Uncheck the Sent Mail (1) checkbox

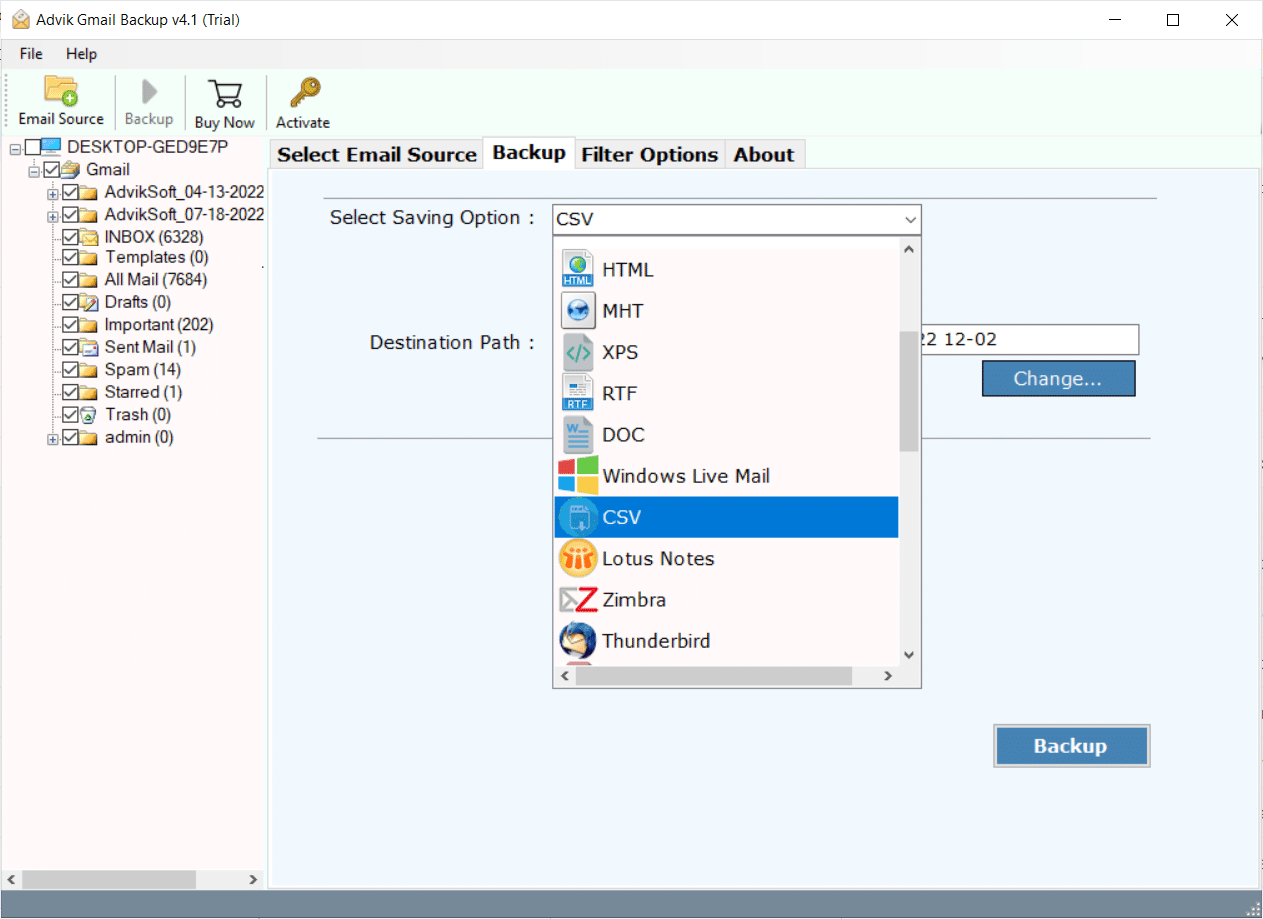point(70,347)
